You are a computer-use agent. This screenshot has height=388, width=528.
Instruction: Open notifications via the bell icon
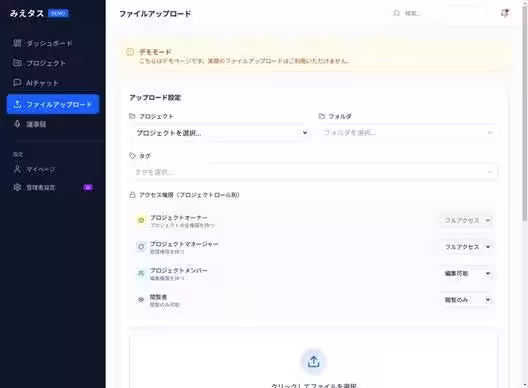[505, 13]
